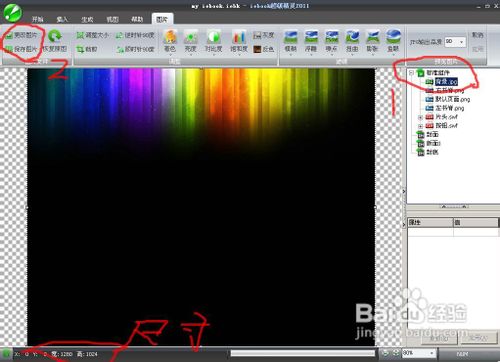Apply the 灰度 grayscale effect

(x=264, y=35)
